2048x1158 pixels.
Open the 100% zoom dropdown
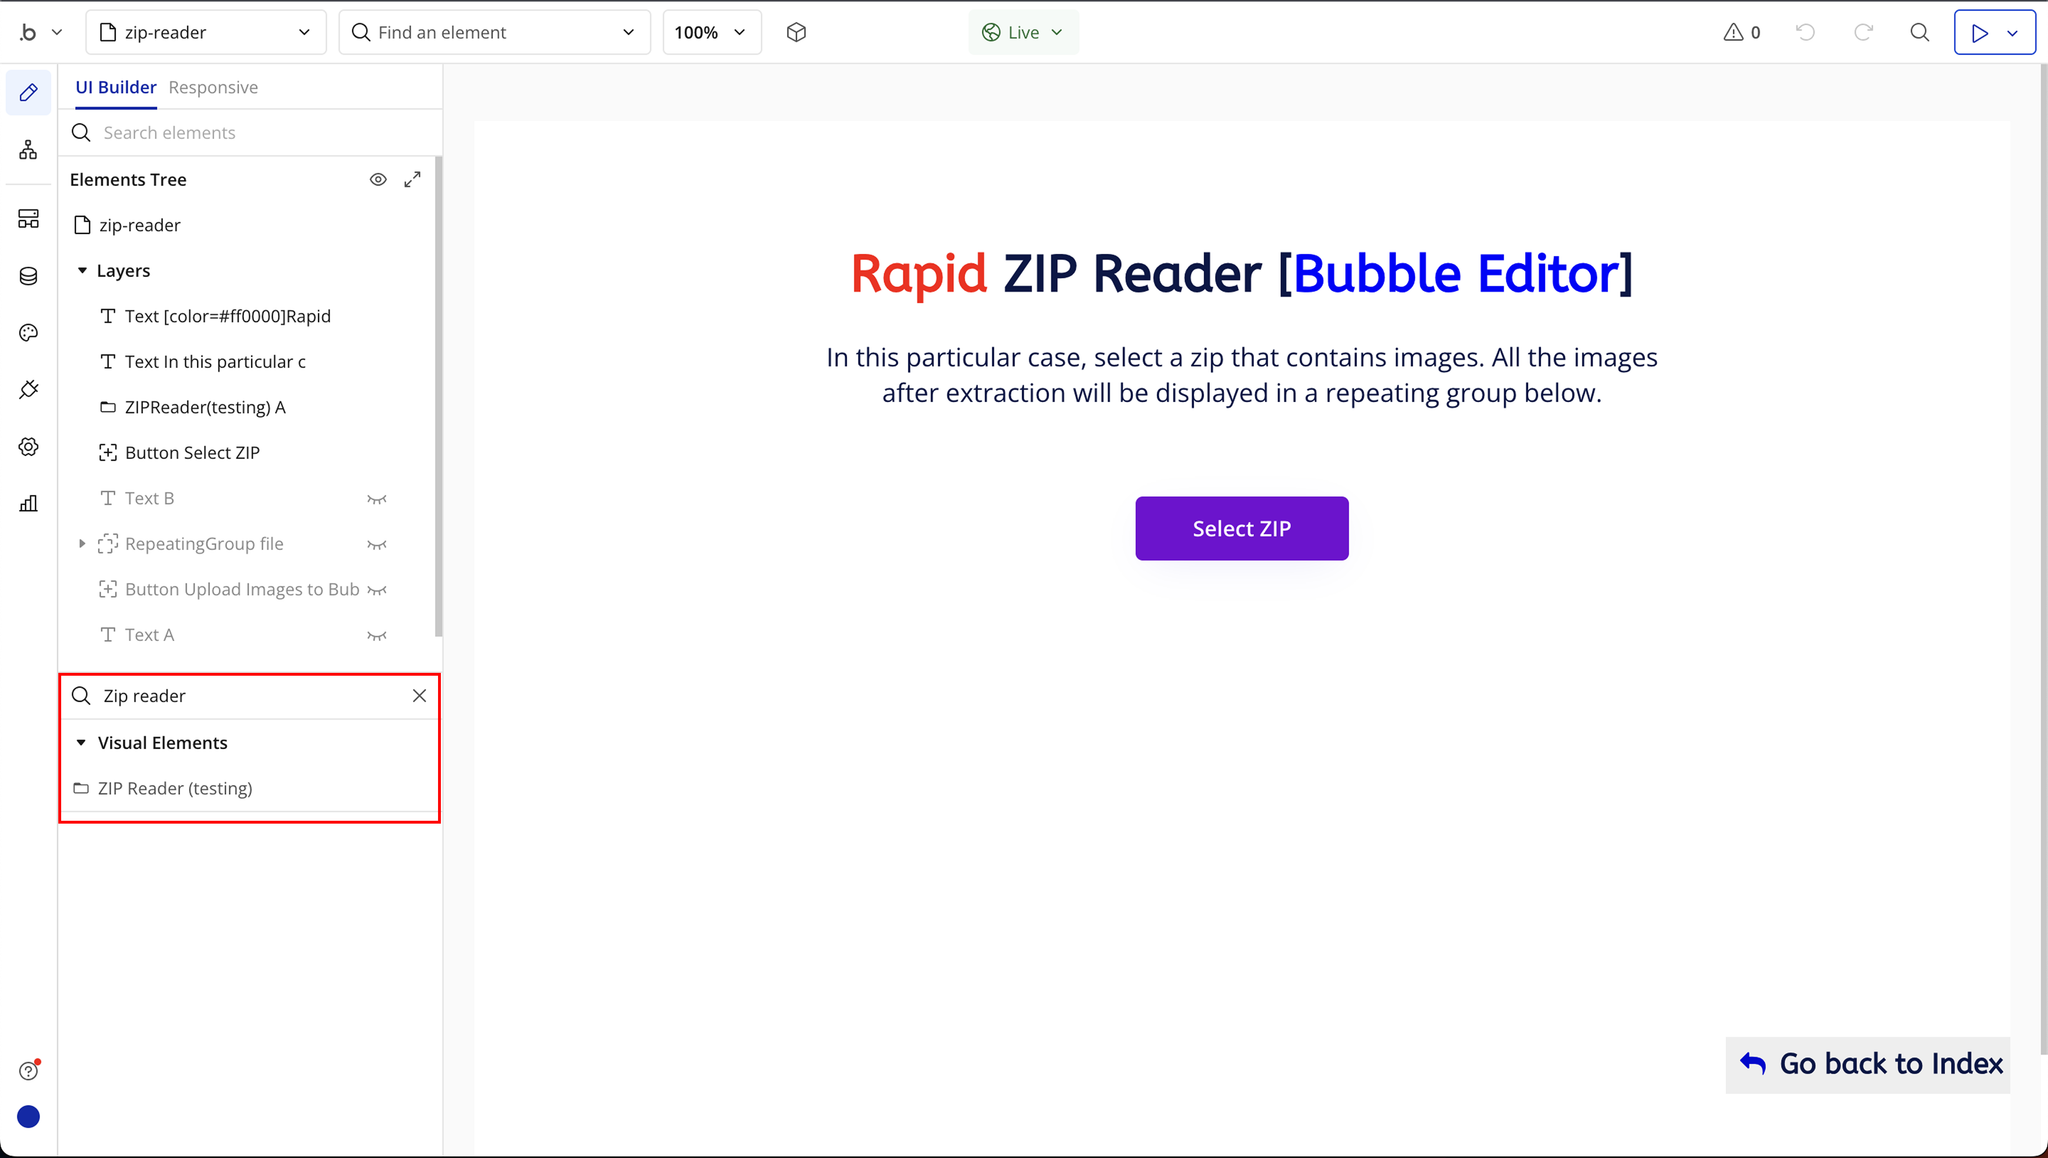pos(711,32)
